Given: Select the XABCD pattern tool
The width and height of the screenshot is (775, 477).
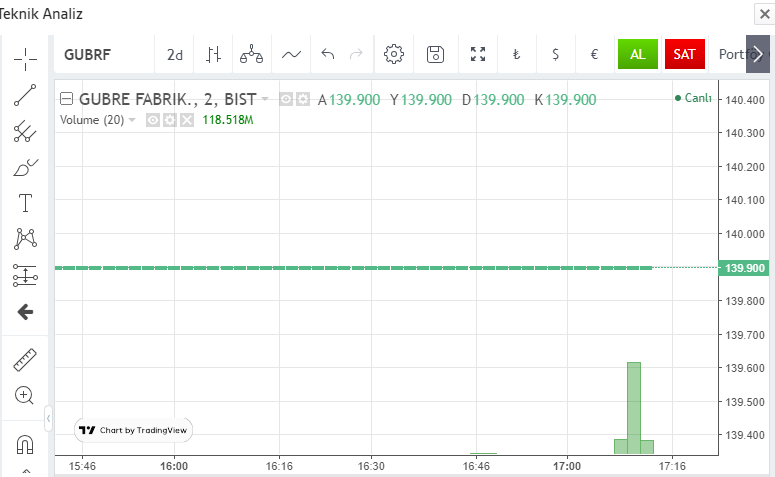Looking at the screenshot, I should [25, 239].
